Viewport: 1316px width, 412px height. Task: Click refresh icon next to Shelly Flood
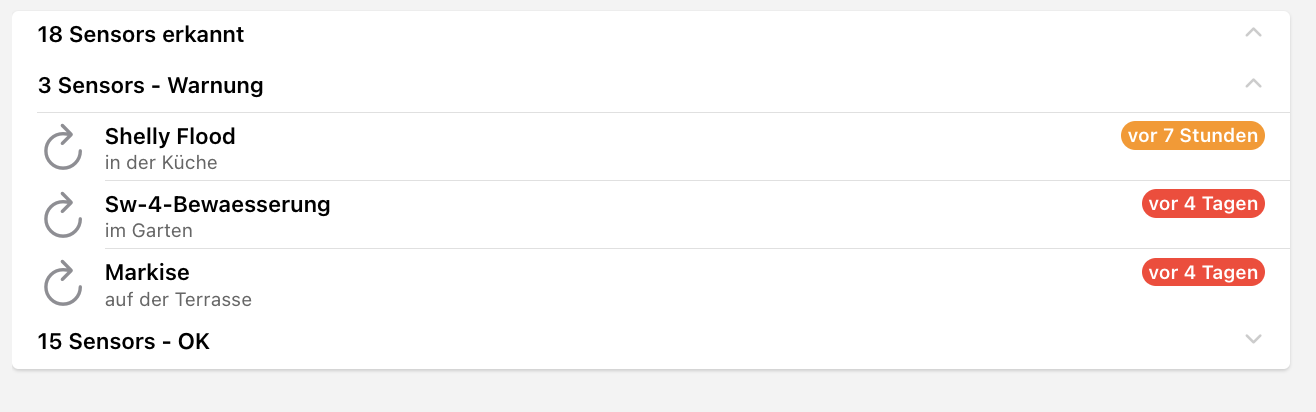63,148
